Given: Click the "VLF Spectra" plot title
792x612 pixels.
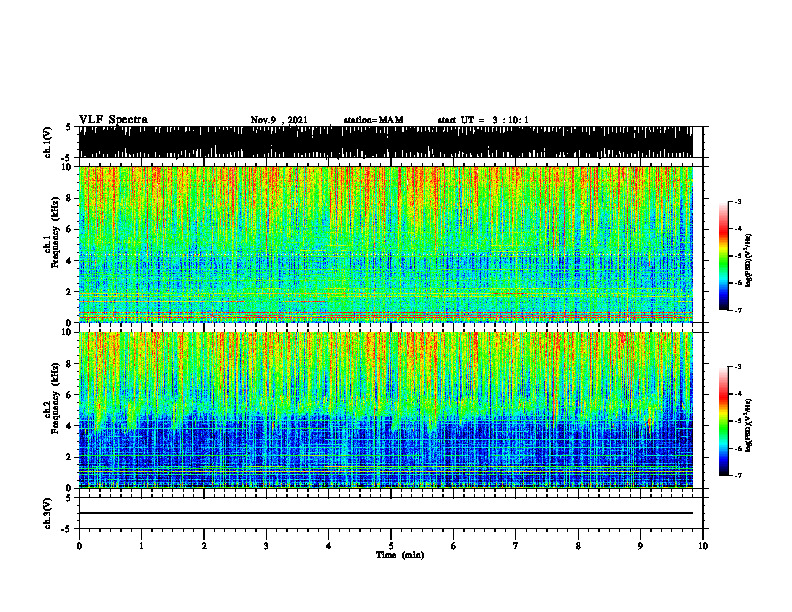Looking at the screenshot, I should coord(113,120).
